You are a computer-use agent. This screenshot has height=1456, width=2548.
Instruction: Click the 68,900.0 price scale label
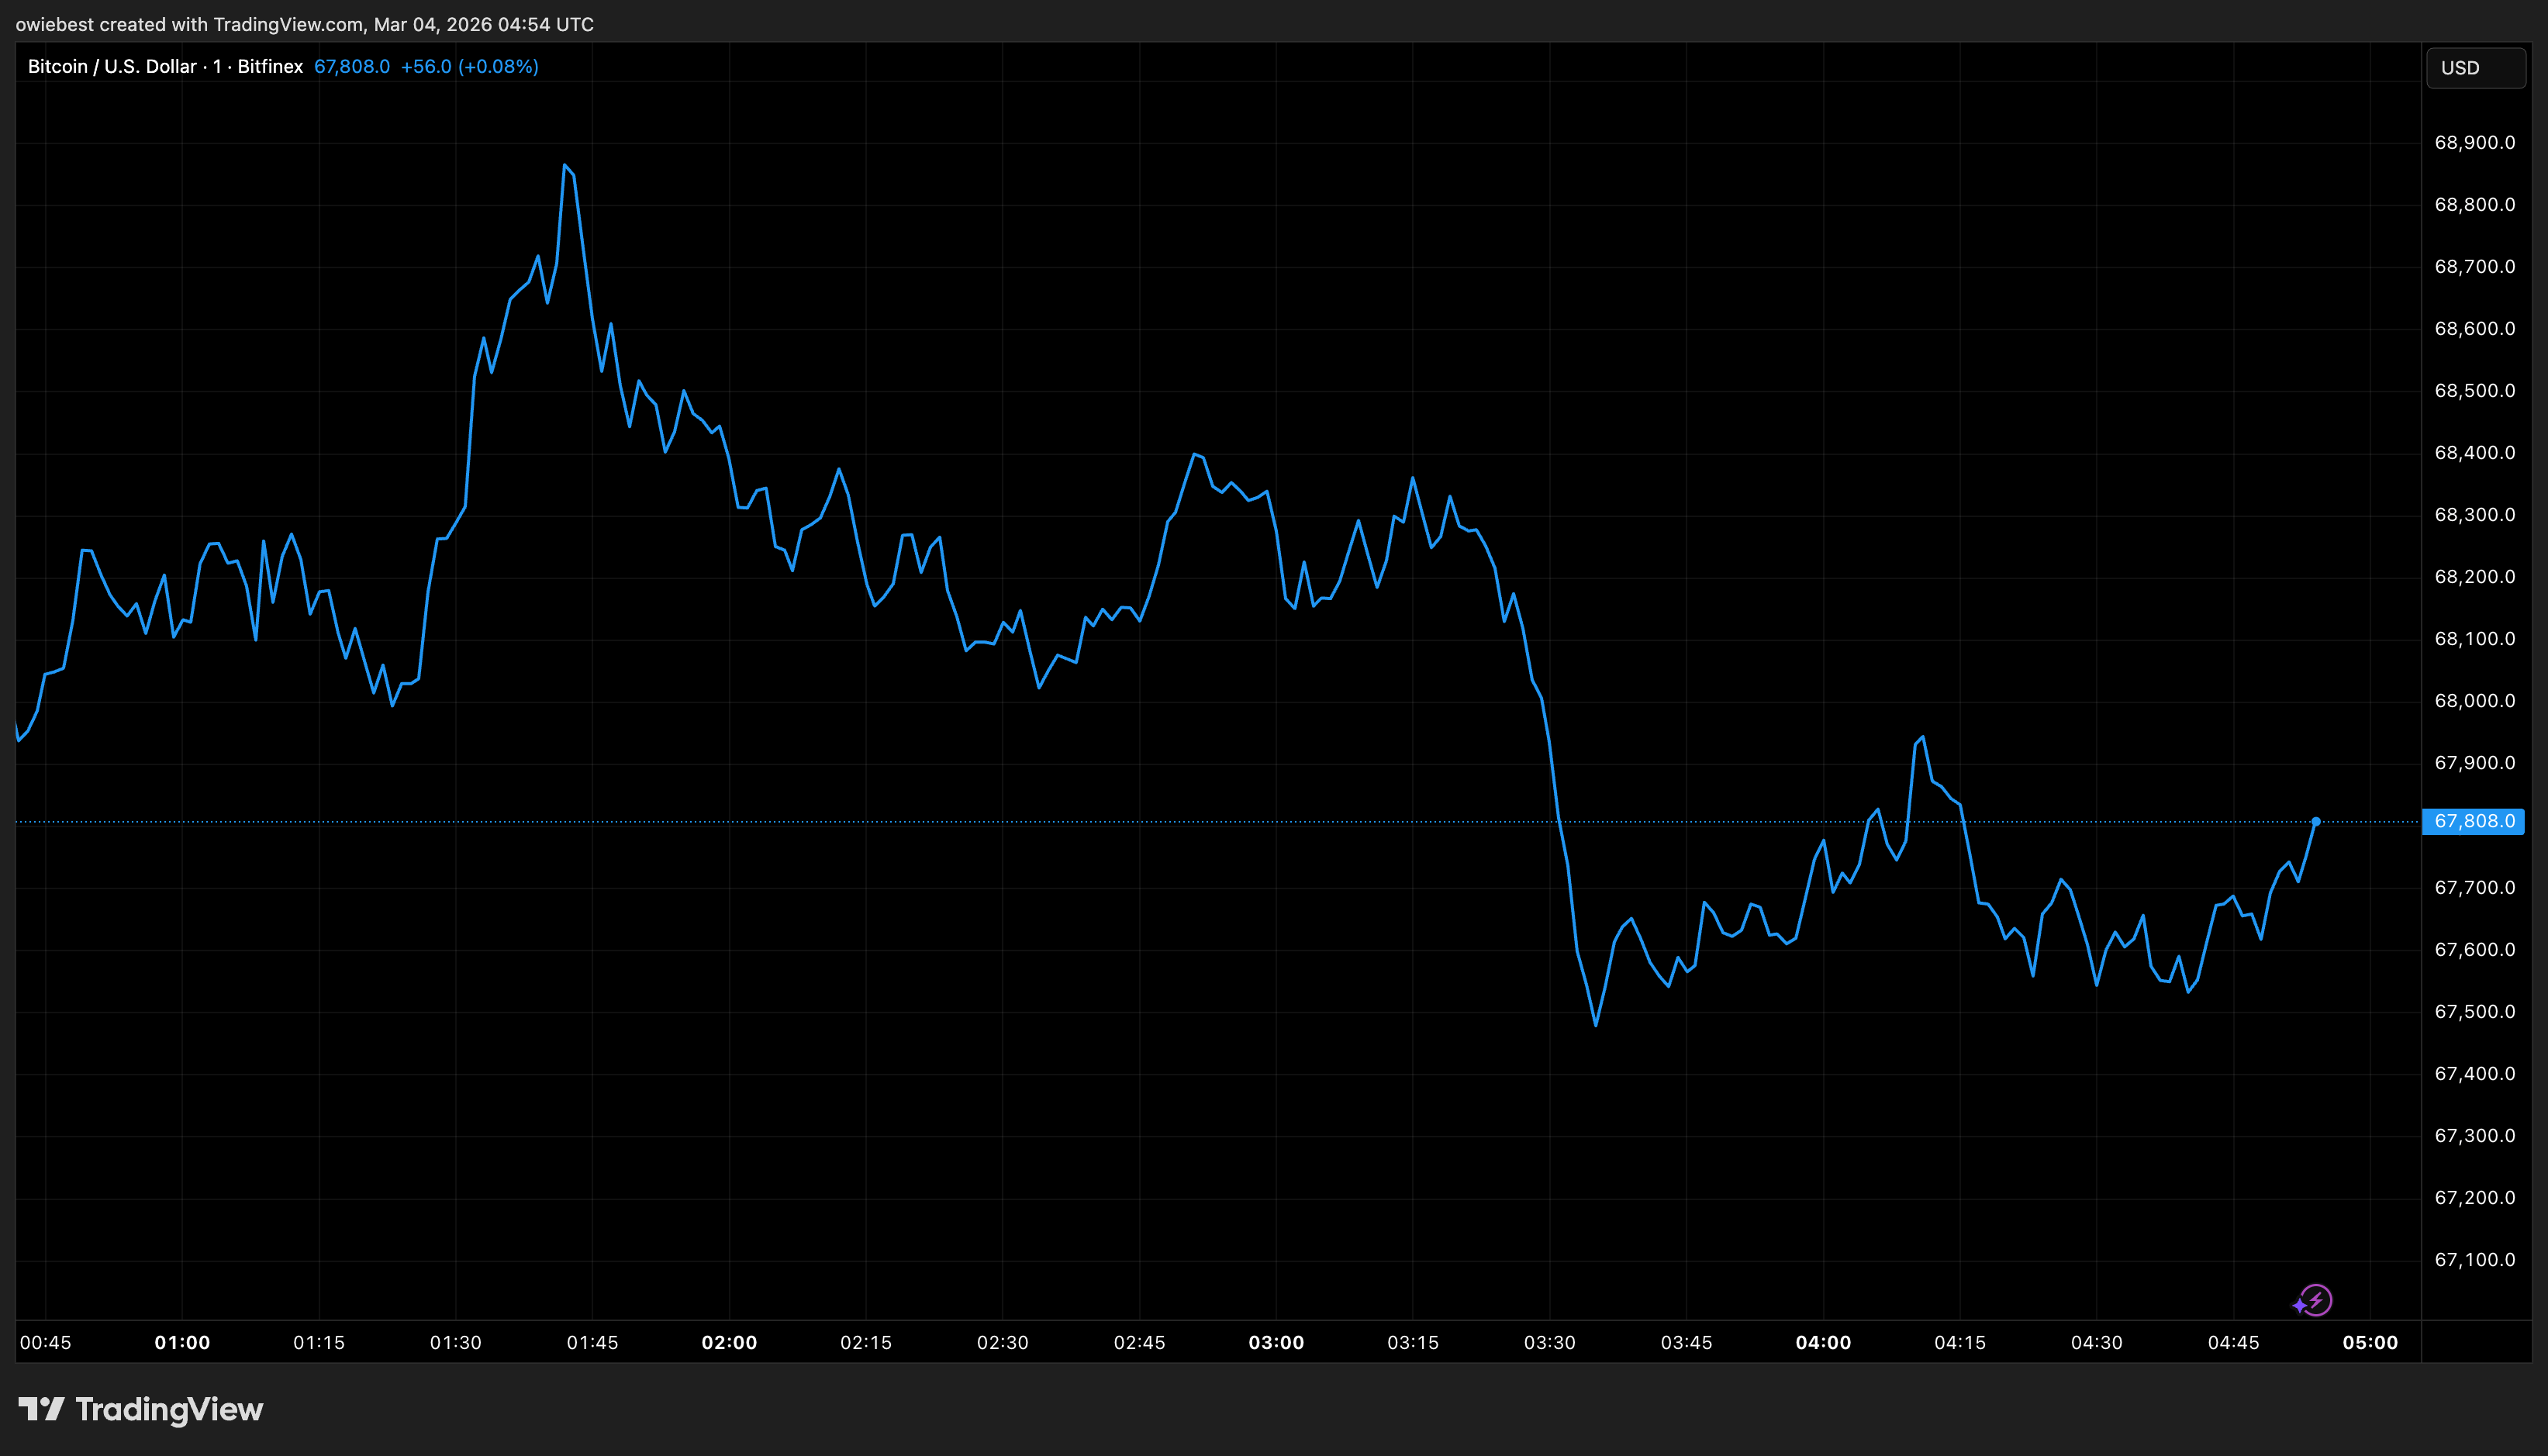[x=2474, y=142]
